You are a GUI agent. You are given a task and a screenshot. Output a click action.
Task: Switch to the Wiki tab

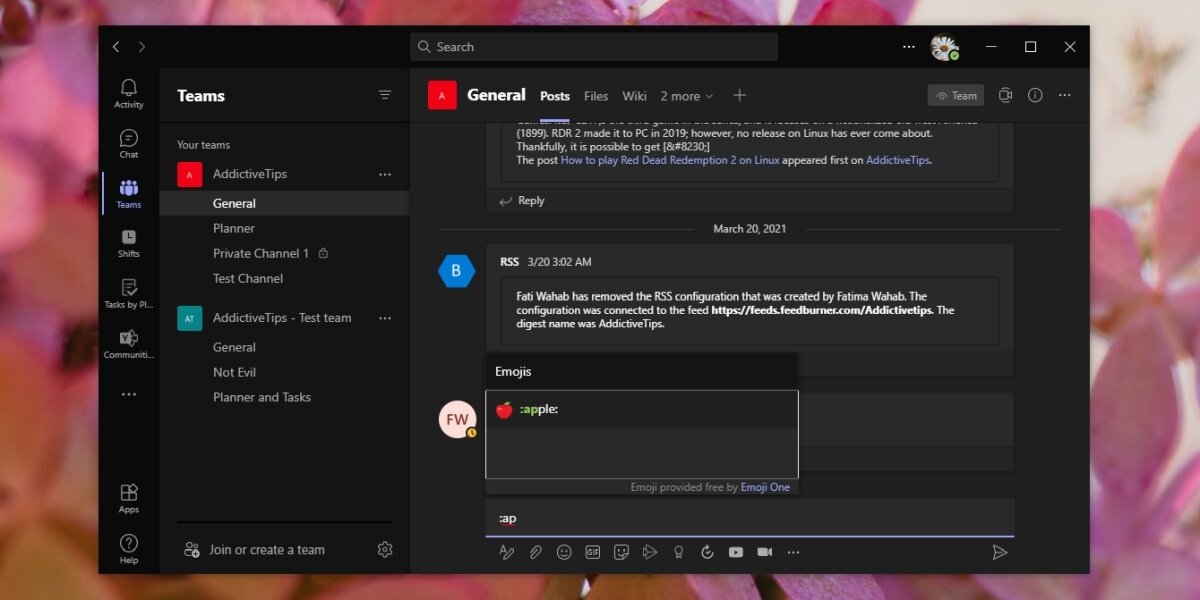pos(634,96)
